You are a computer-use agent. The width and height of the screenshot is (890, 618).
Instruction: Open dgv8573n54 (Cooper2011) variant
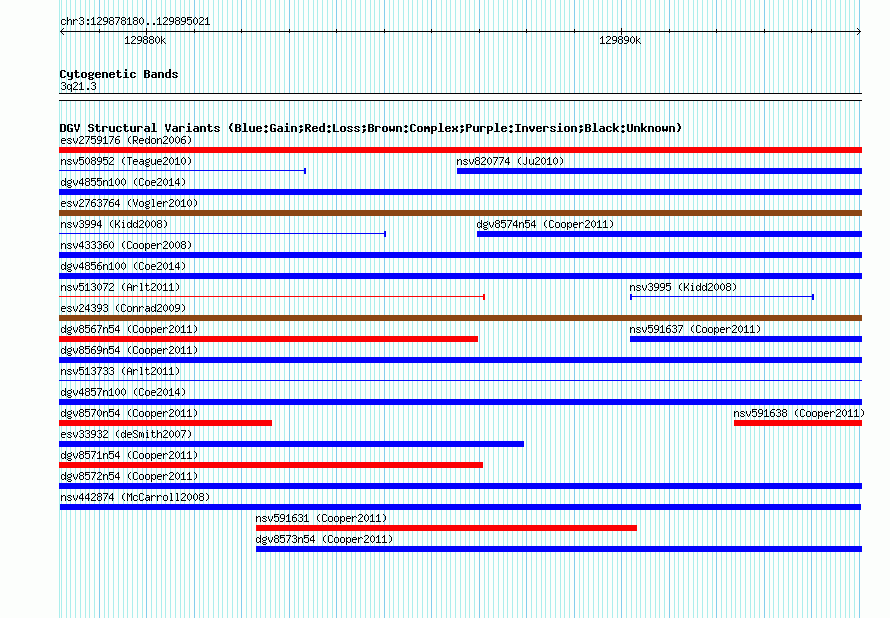(324, 539)
